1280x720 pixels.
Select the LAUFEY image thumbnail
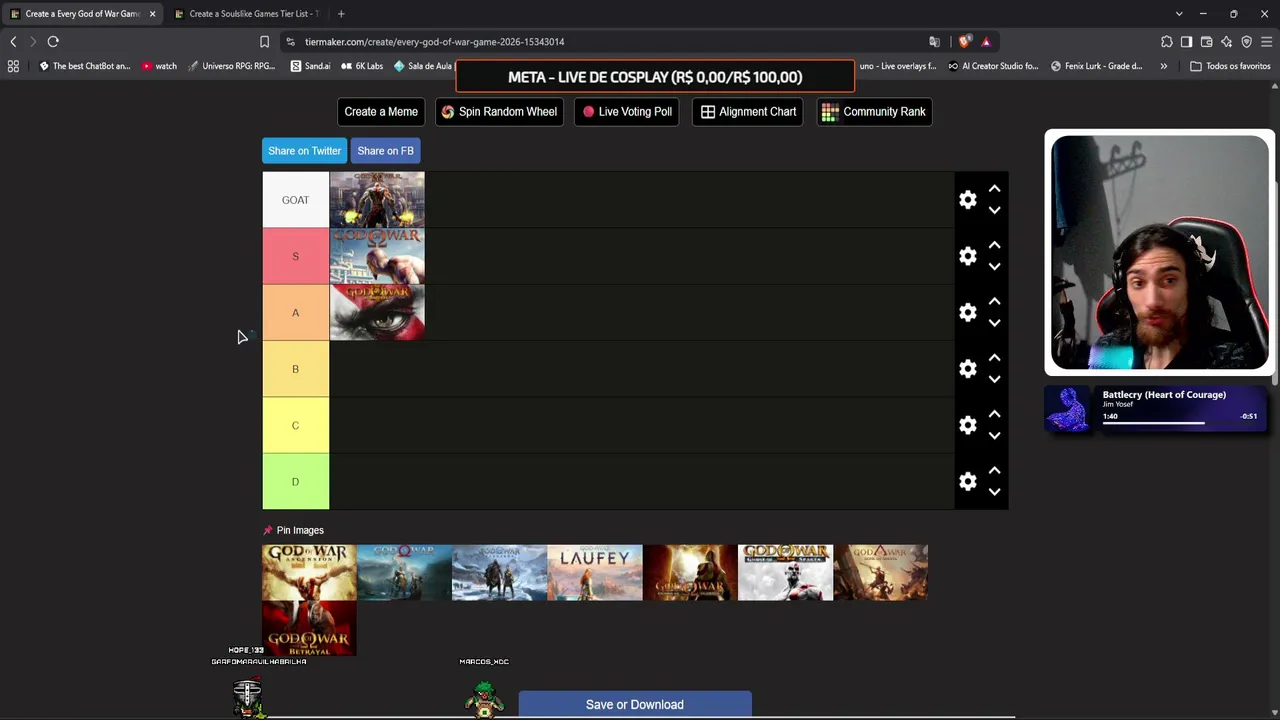click(x=595, y=572)
